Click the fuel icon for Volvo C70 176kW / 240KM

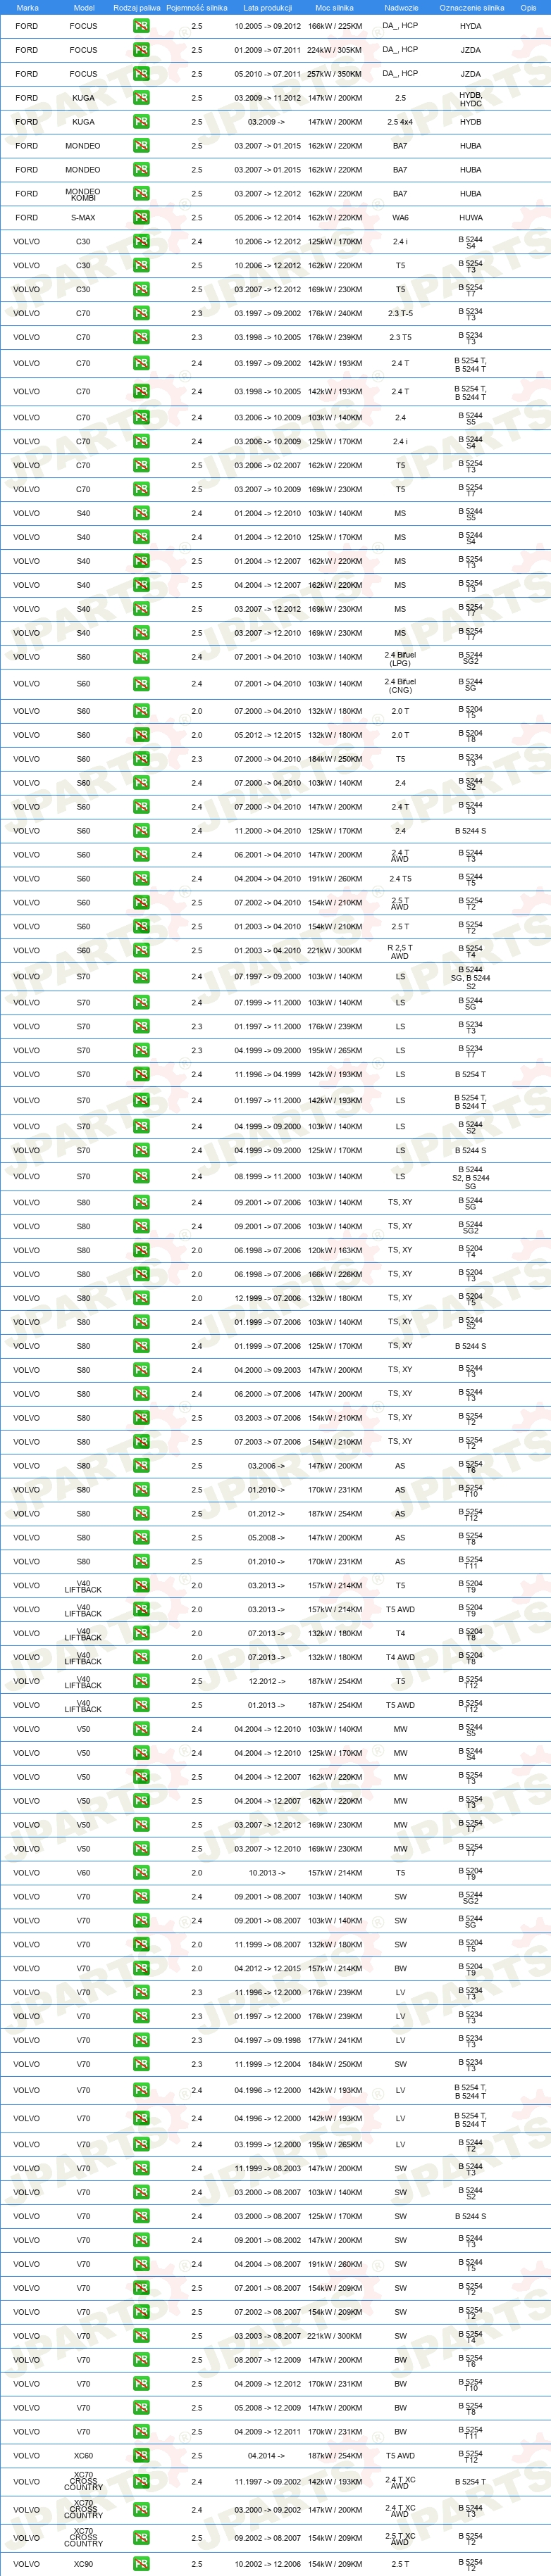[x=141, y=313]
